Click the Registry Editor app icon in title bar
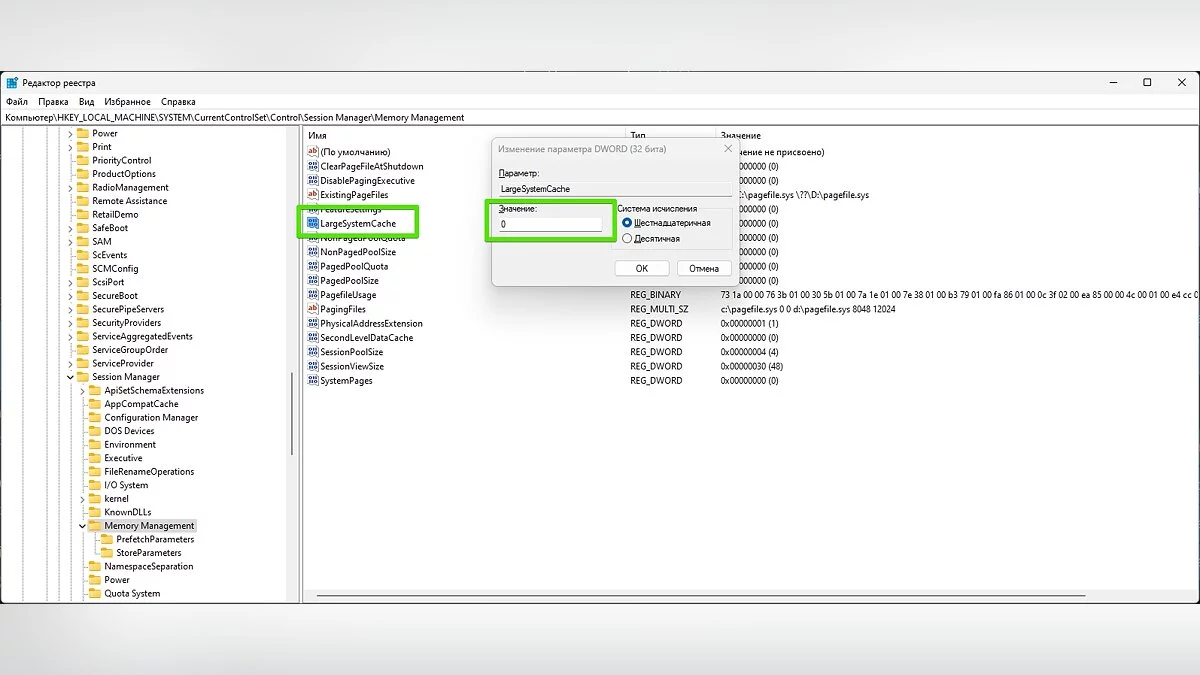Image resolution: width=1200 pixels, height=675 pixels. (x=12, y=83)
